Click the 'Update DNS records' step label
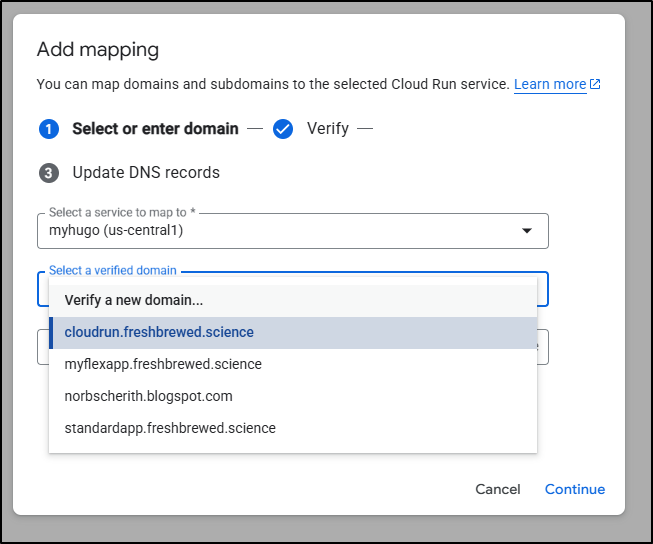The height and width of the screenshot is (544, 653). [146, 173]
